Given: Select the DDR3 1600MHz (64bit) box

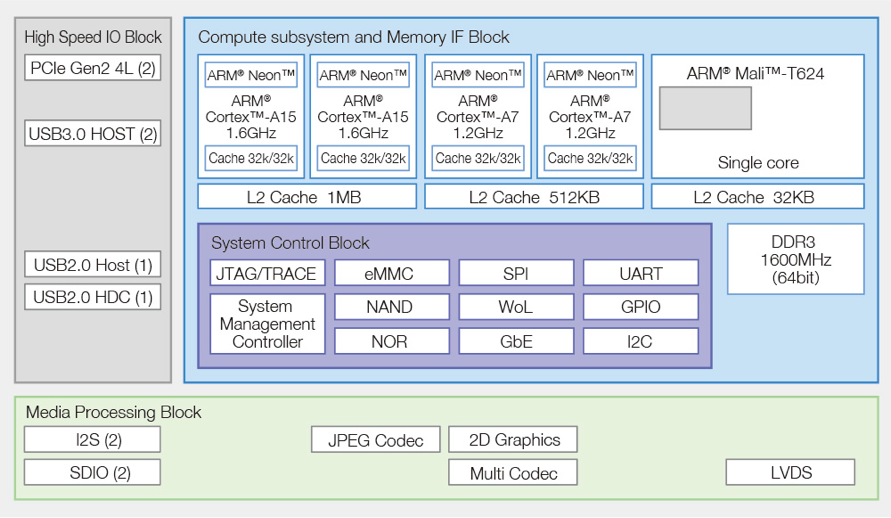Looking at the screenshot, I should click(x=796, y=259).
